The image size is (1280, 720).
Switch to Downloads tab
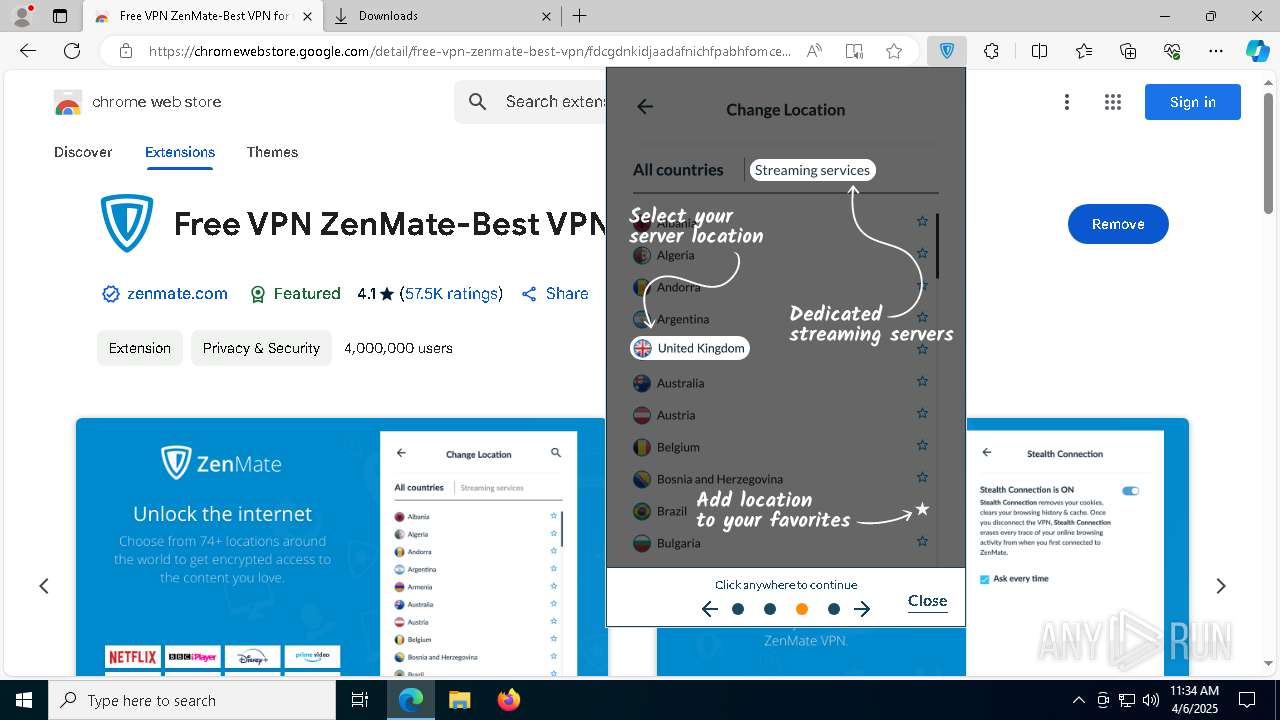(x=444, y=16)
